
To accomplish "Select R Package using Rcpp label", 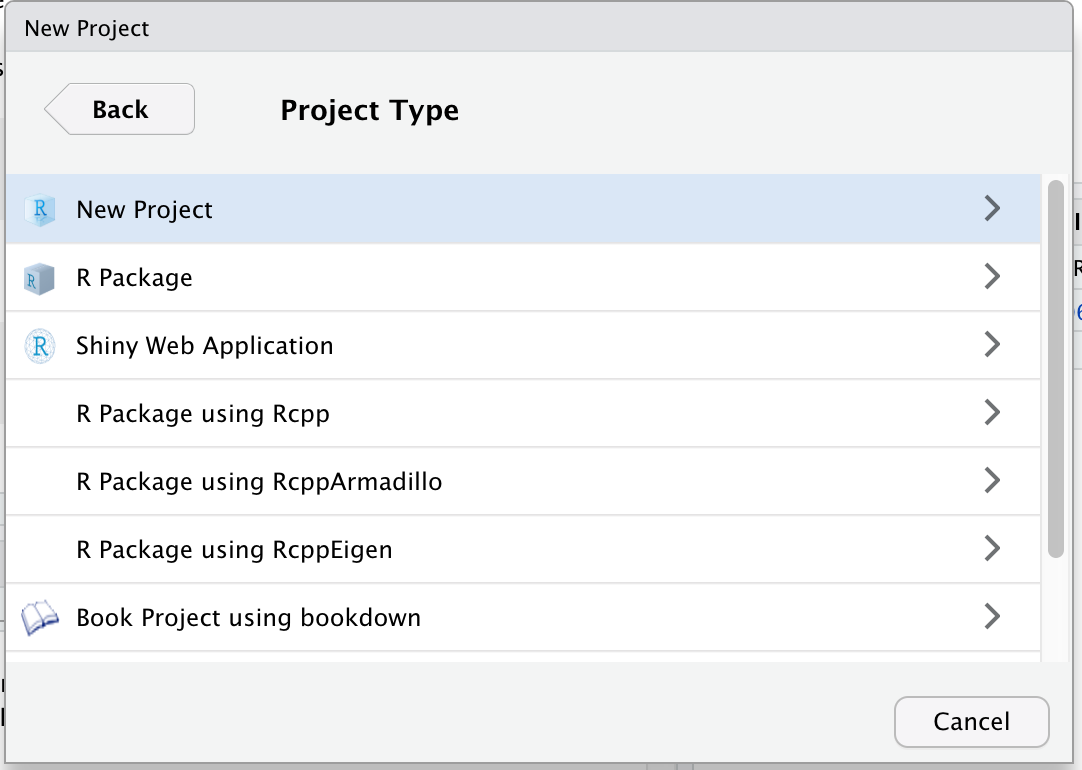I will pyautogui.click(x=203, y=414).
